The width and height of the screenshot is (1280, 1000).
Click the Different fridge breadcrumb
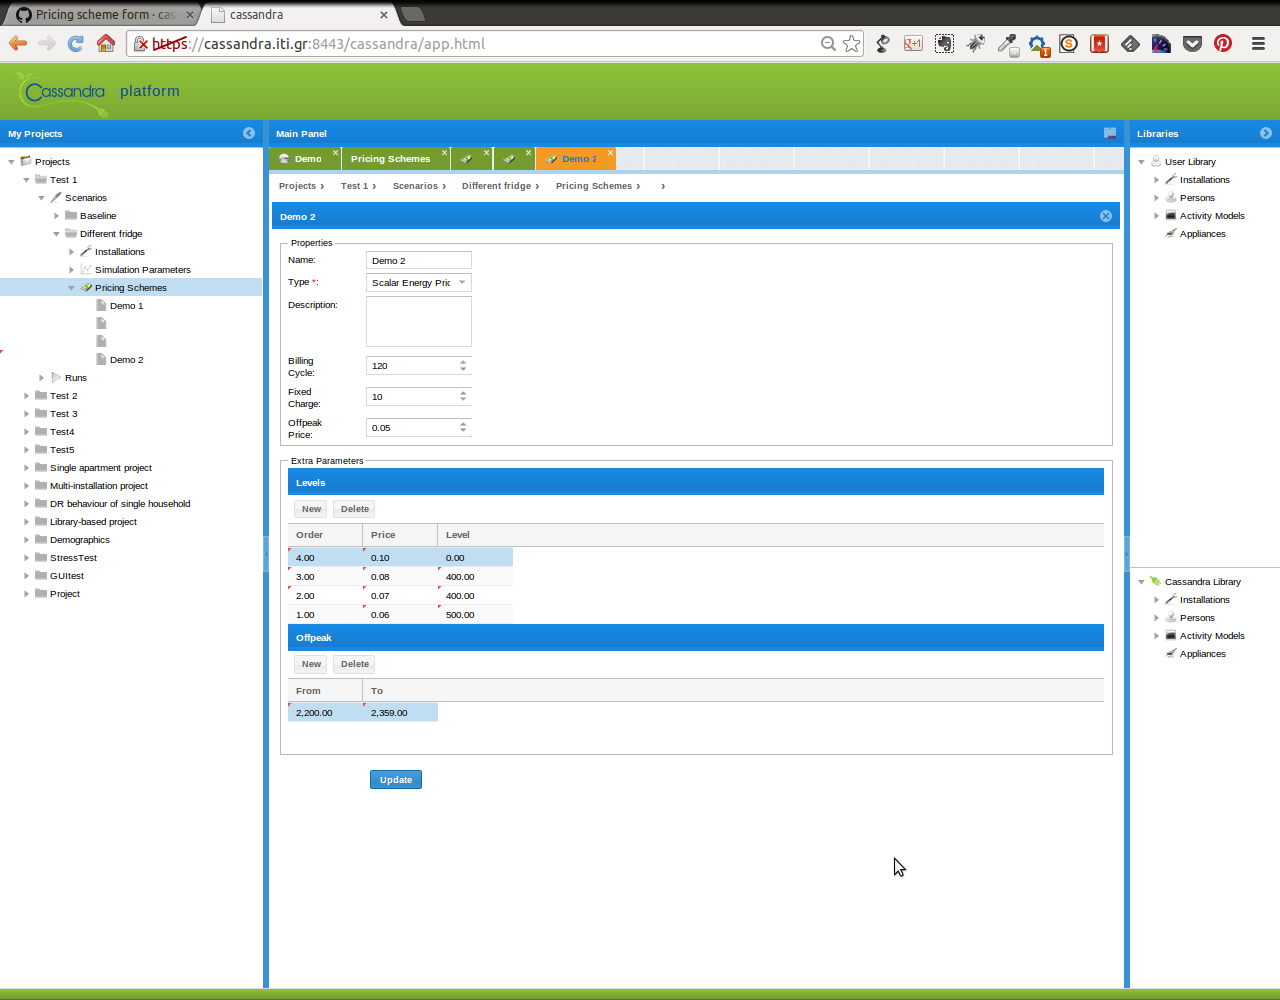pos(496,186)
